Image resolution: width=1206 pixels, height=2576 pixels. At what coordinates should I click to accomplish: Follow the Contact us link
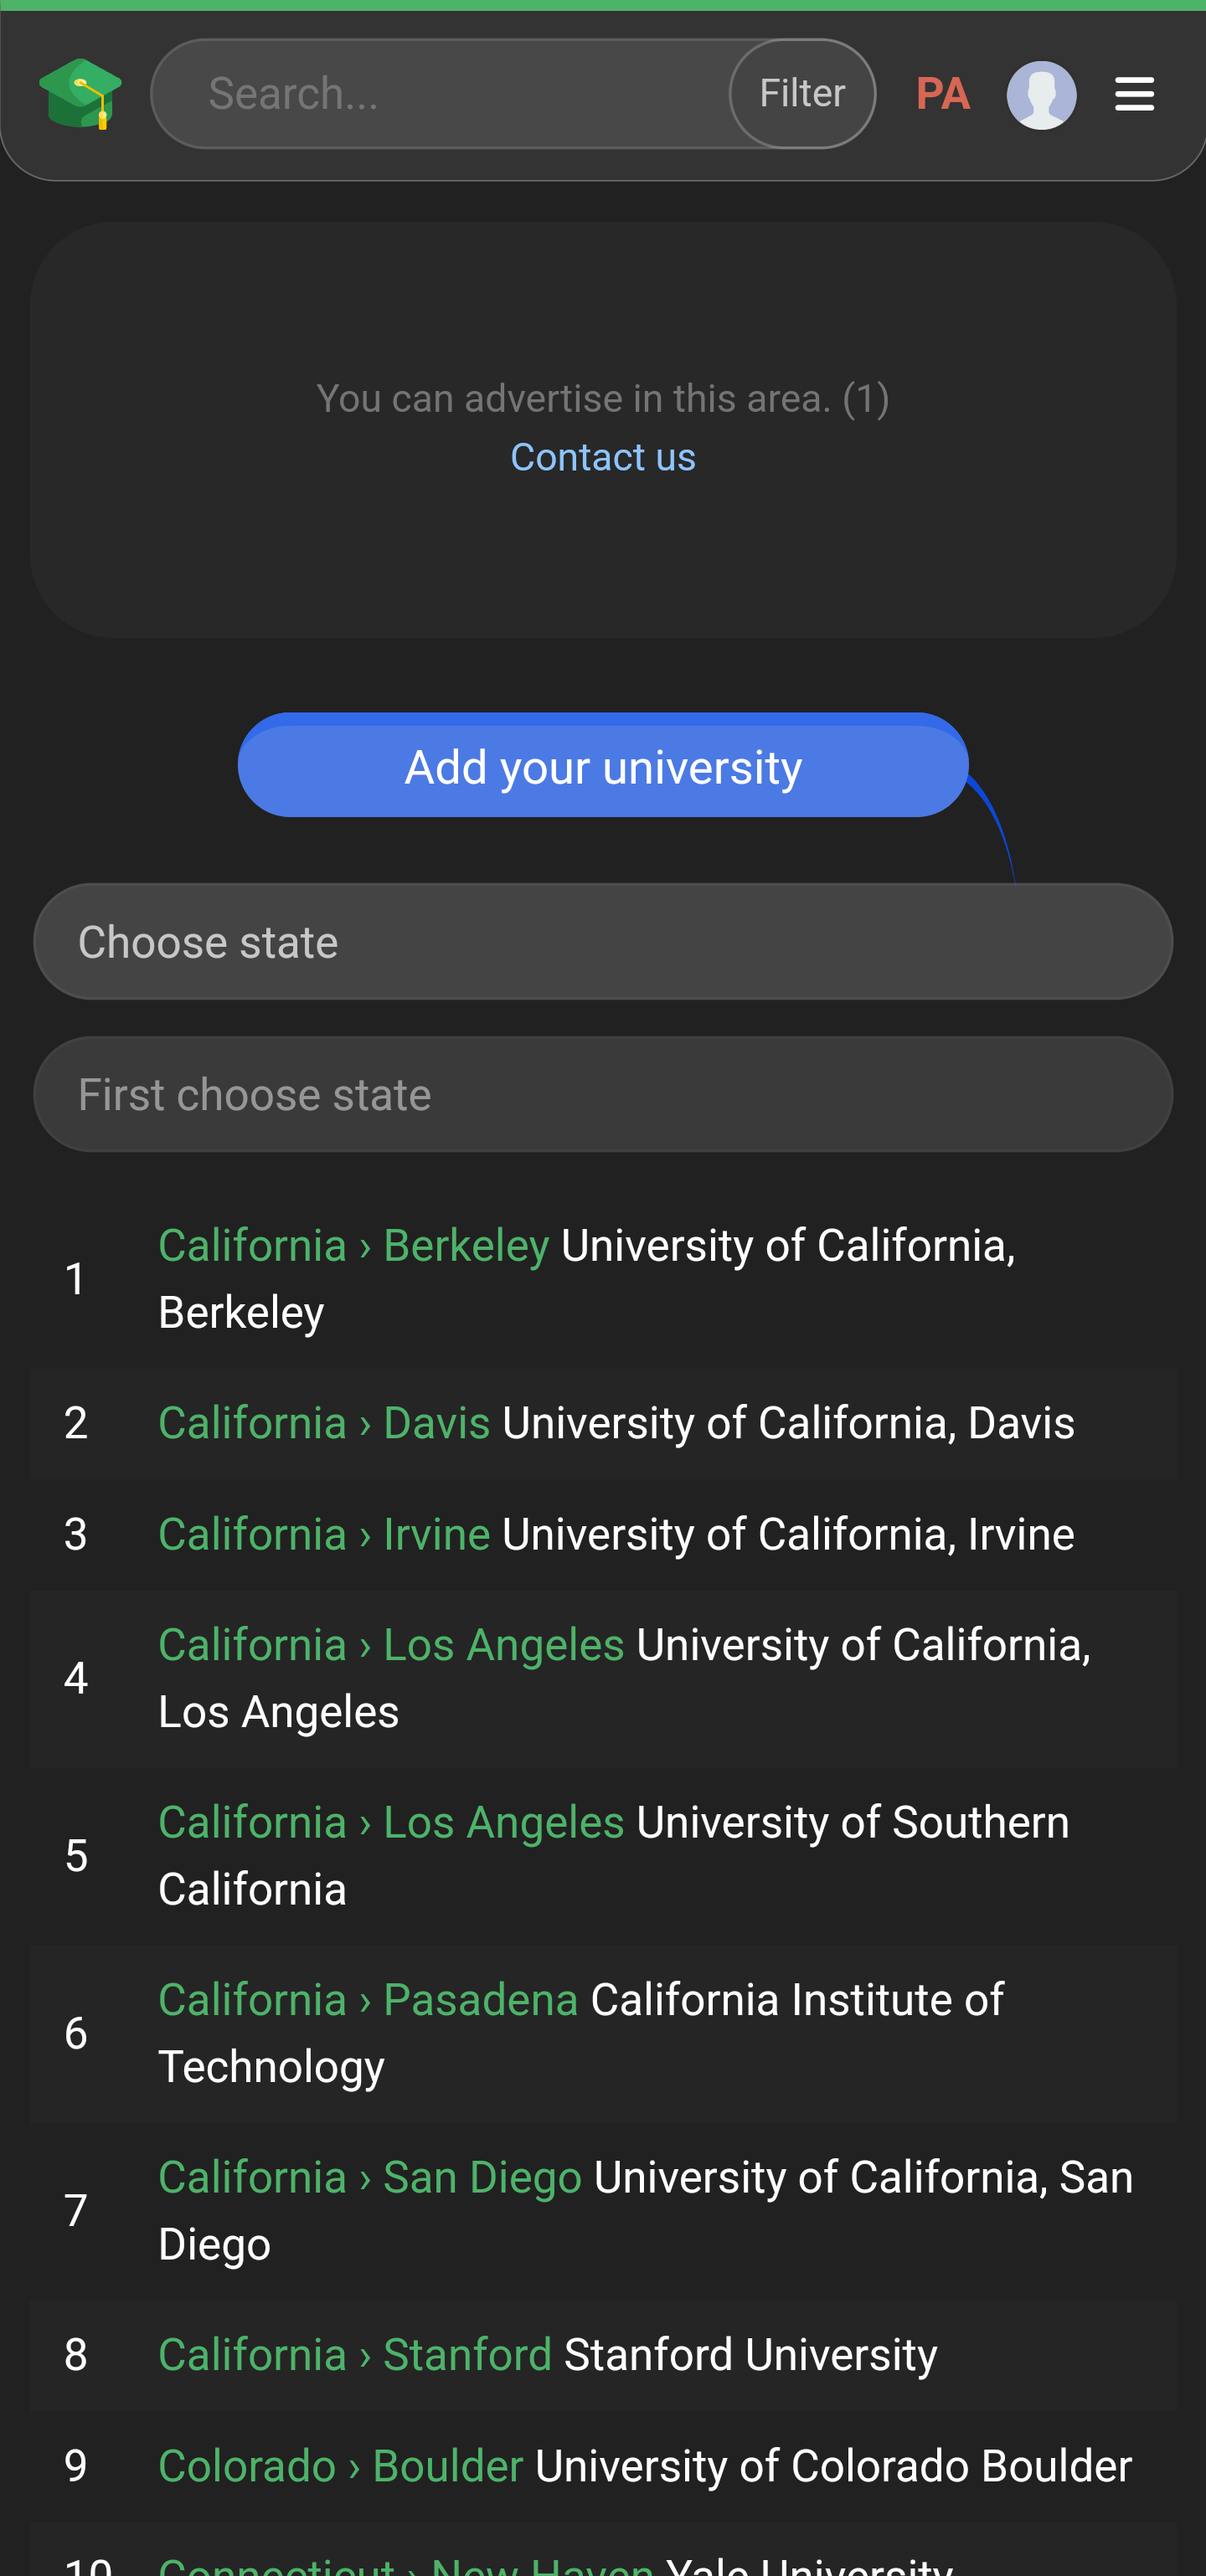pos(603,457)
